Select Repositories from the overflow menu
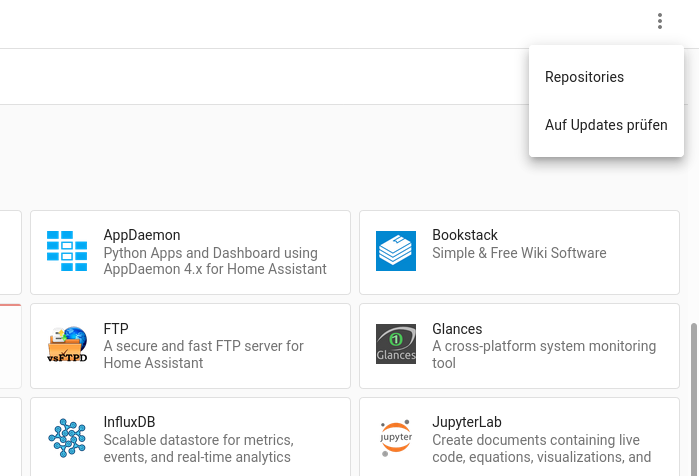 coord(584,77)
